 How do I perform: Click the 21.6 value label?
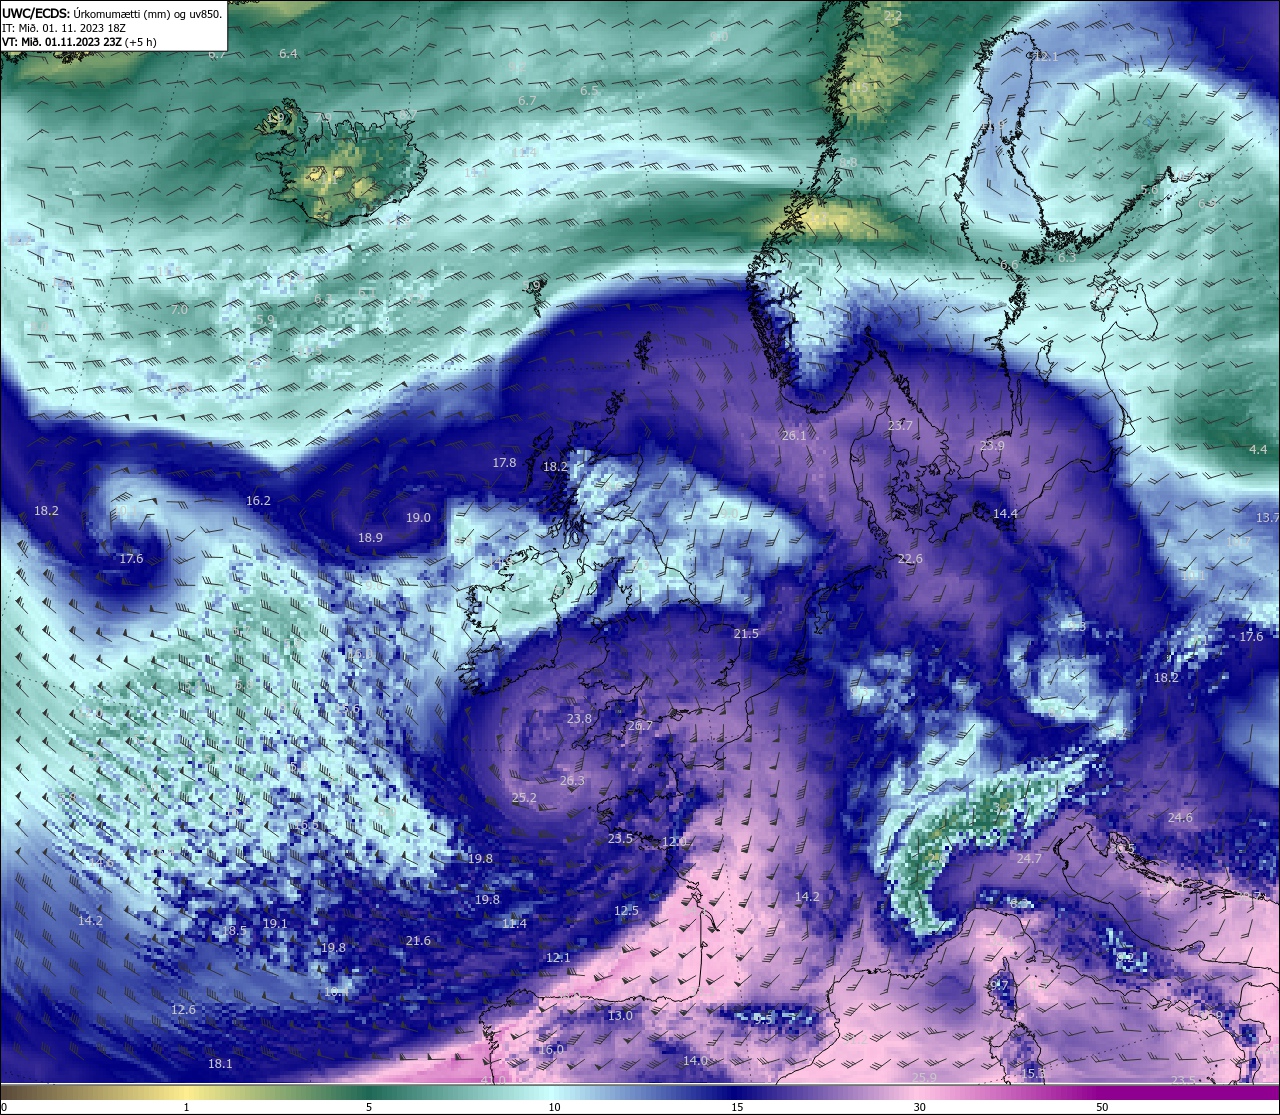(418, 940)
